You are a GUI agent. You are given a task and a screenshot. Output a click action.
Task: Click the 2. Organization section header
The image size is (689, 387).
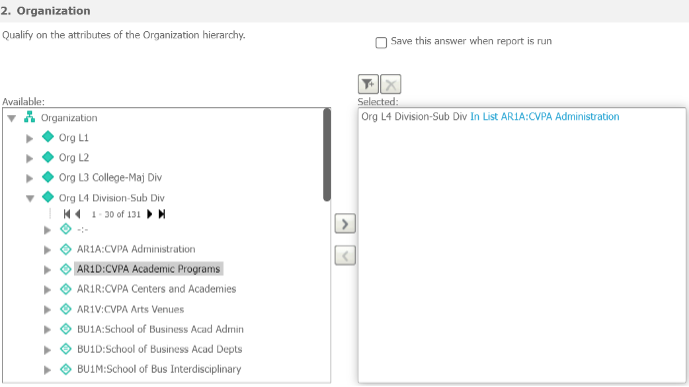pyautogui.click(x=45, y=11)
